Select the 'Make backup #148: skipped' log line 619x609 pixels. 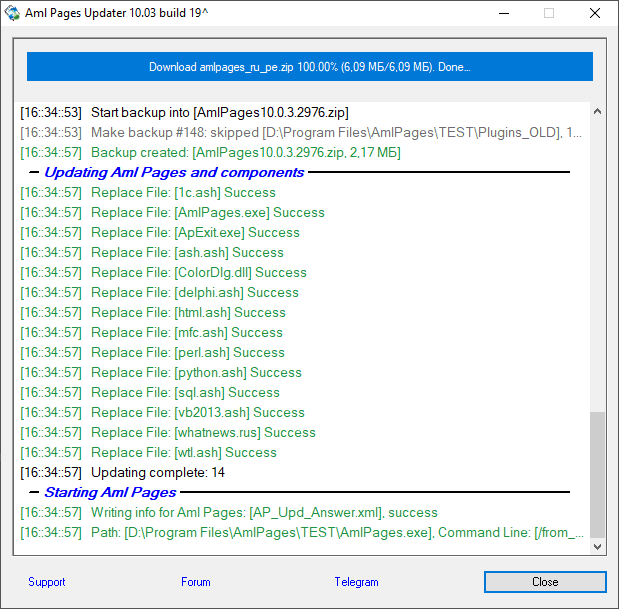click(x=301, y=133)
